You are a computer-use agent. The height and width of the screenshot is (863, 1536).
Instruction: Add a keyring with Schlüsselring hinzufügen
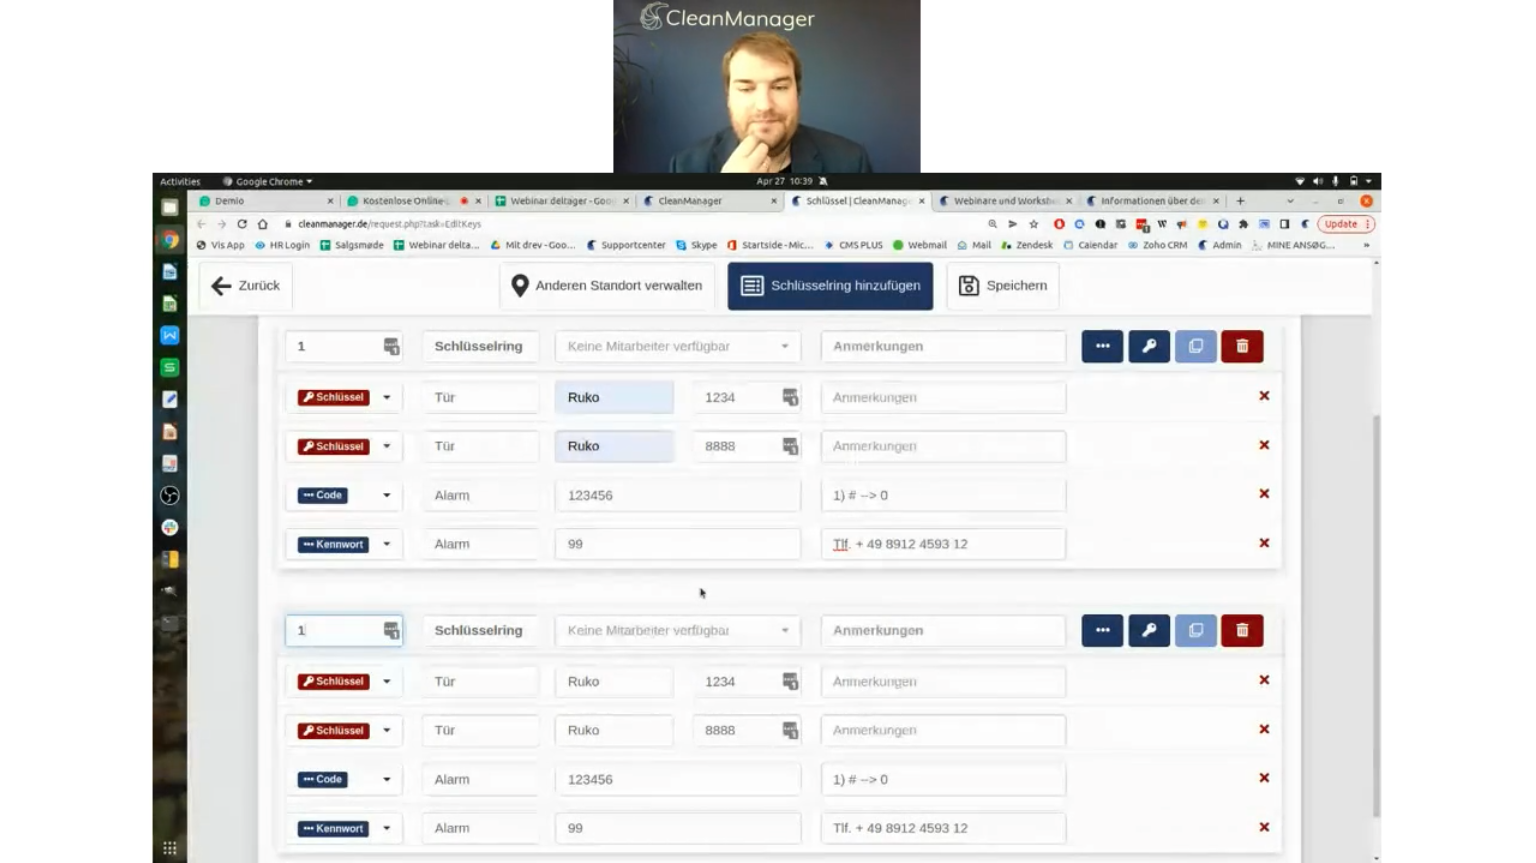click(830, 286)
